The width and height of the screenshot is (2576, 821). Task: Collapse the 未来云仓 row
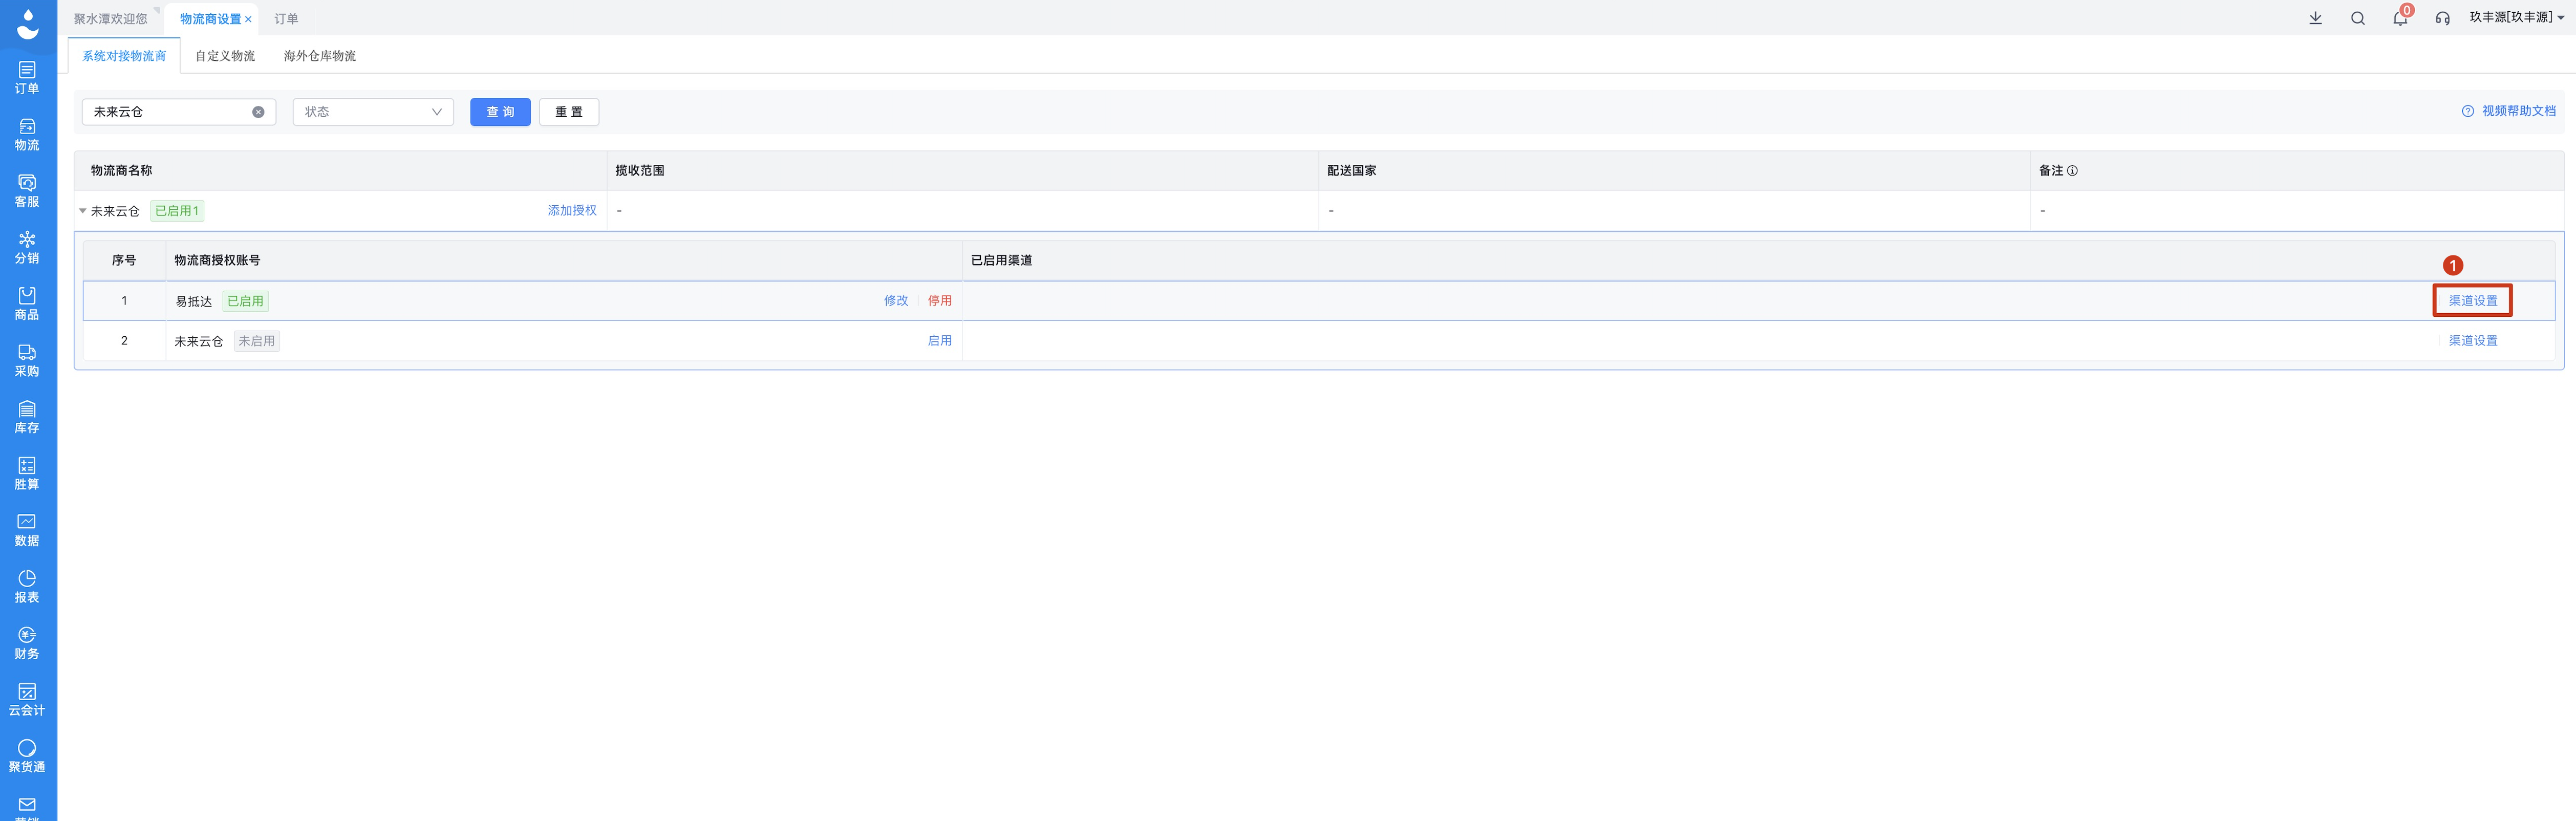83,211
